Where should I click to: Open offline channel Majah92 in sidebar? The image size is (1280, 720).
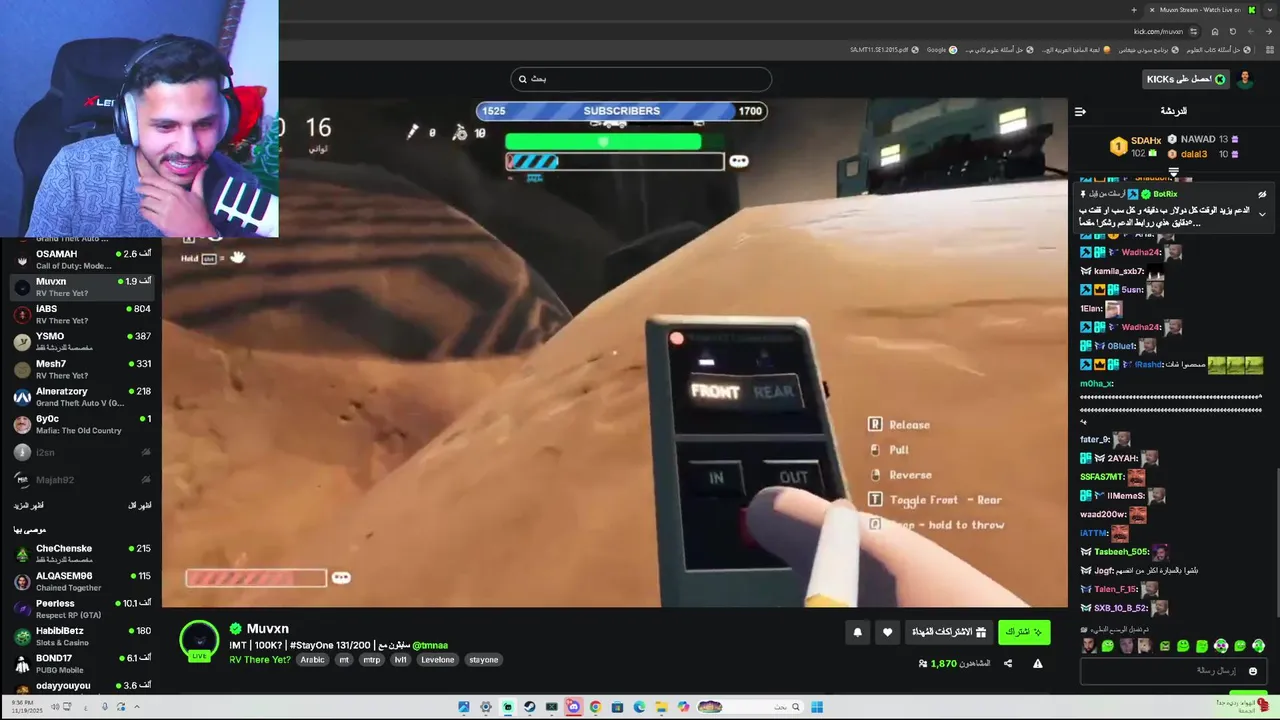[x=81, y=480]
